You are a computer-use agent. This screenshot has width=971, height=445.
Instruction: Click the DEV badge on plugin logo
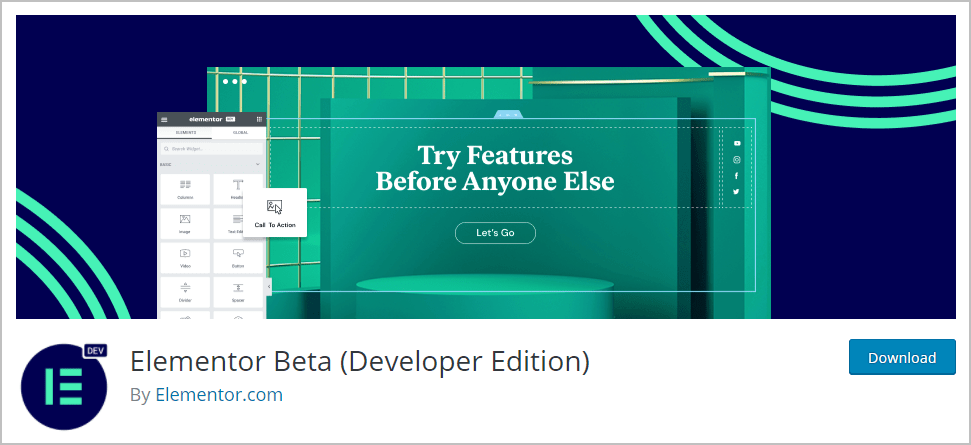point(95,350)
